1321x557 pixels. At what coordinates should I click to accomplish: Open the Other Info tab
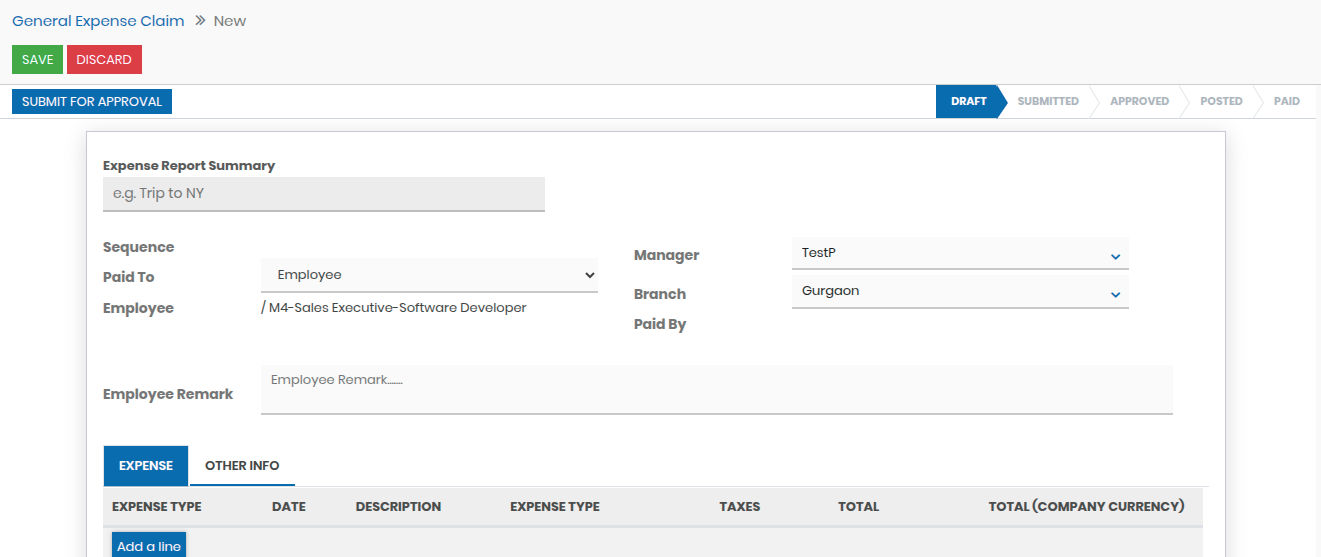(242, 466)
